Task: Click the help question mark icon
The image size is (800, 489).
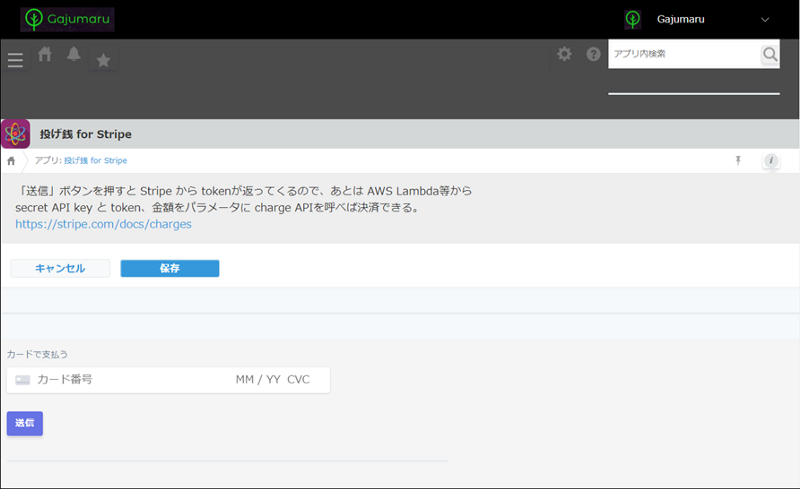Action: (593, 54)
